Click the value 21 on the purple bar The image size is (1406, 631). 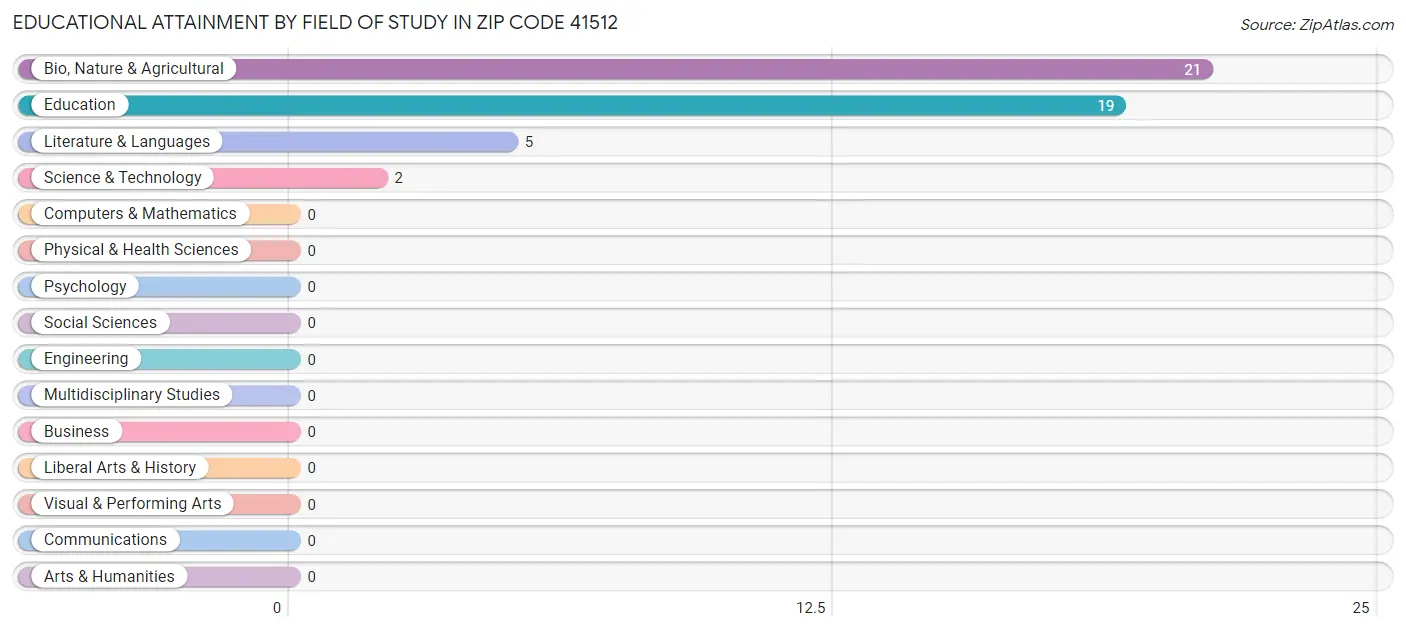click(x=1192, y=70)
